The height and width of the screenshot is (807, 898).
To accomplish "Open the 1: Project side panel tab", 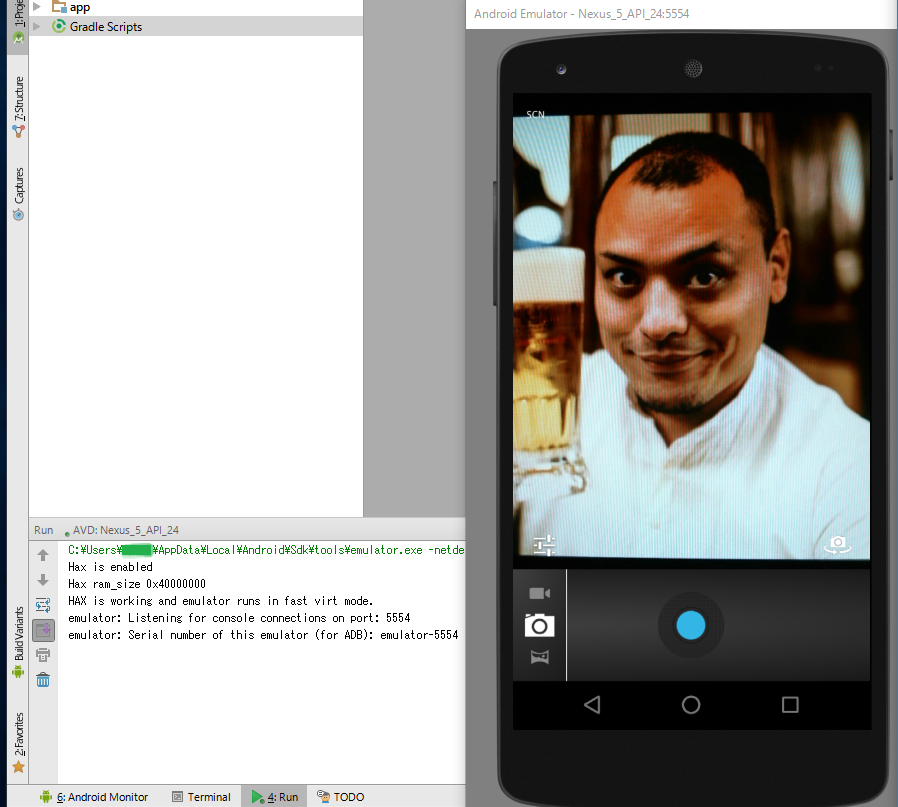I will (19, 22).
